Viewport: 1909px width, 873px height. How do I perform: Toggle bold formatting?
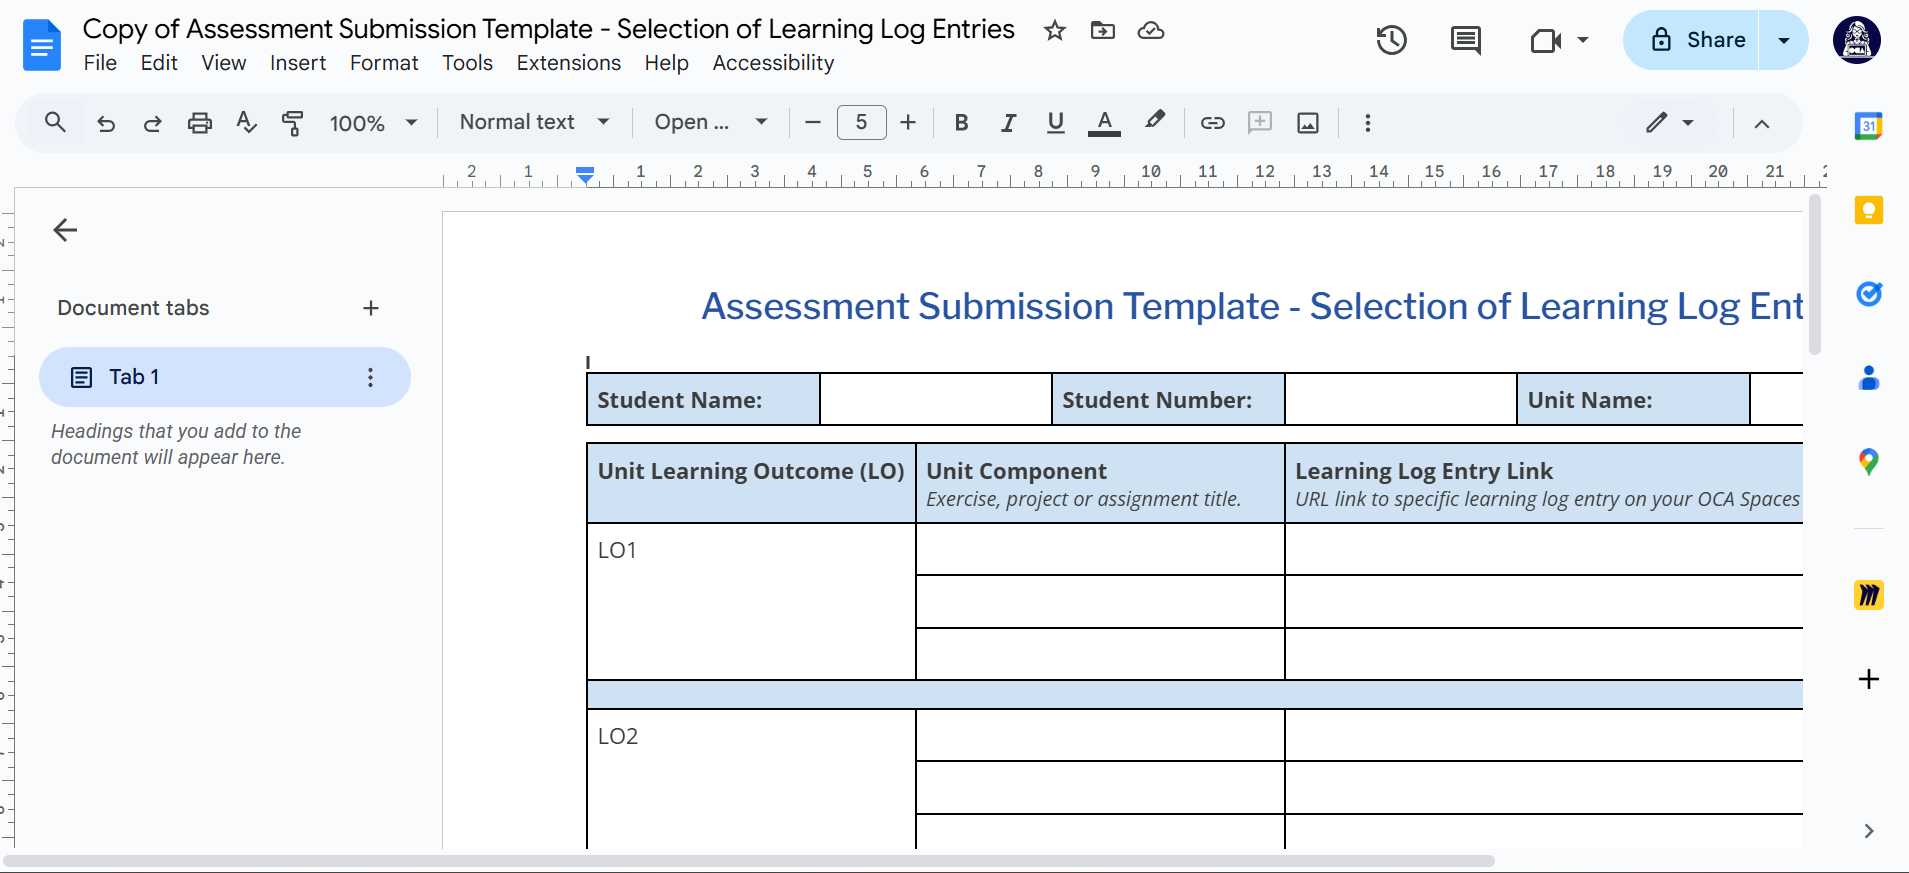pyautogui.click(x=961, y=123)
